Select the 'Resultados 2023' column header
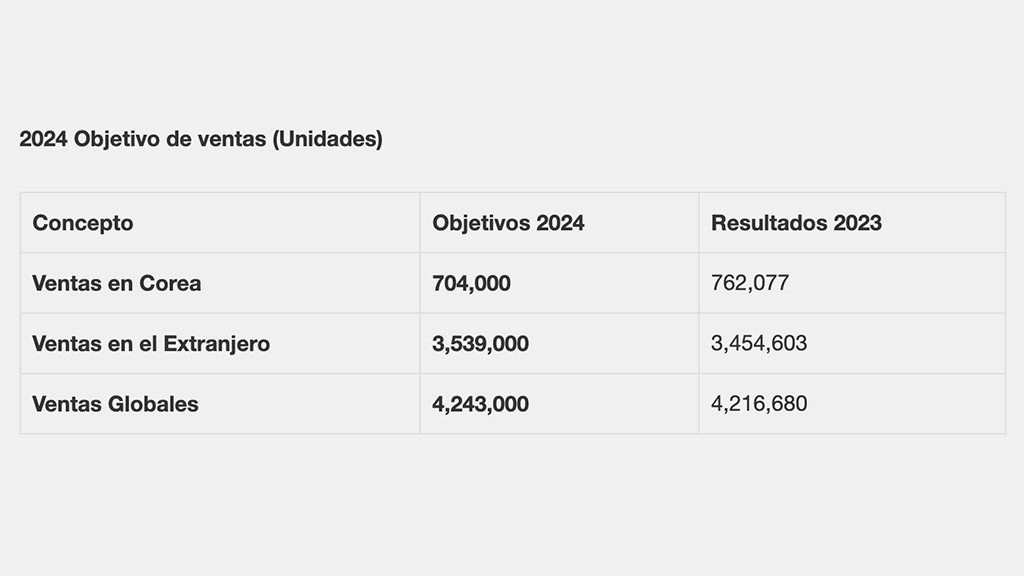 click(x=852, y=223)
